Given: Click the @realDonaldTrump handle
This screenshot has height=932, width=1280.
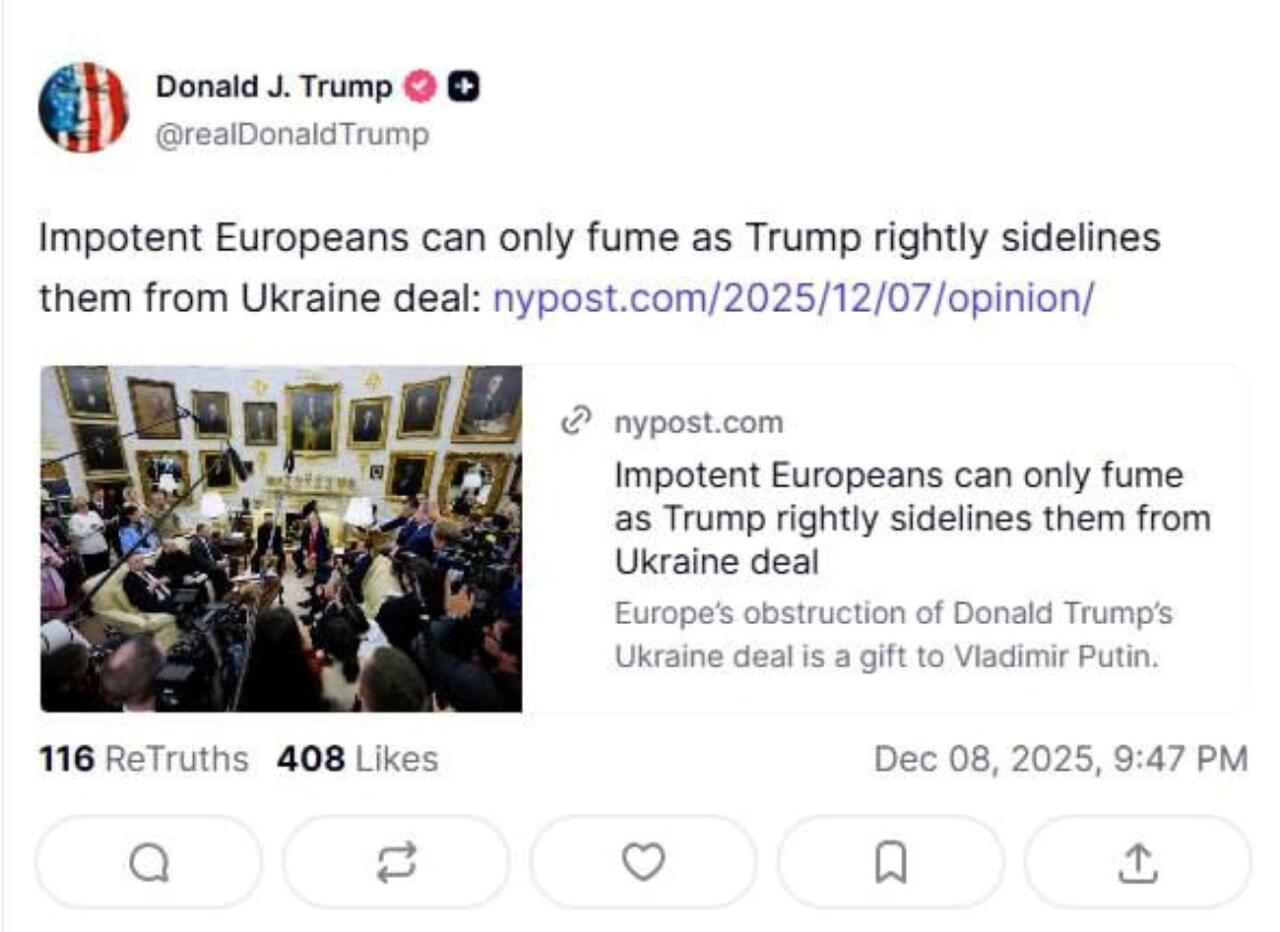Looking at the screenshot, I should pyautogui.click(x=292, y=134).
